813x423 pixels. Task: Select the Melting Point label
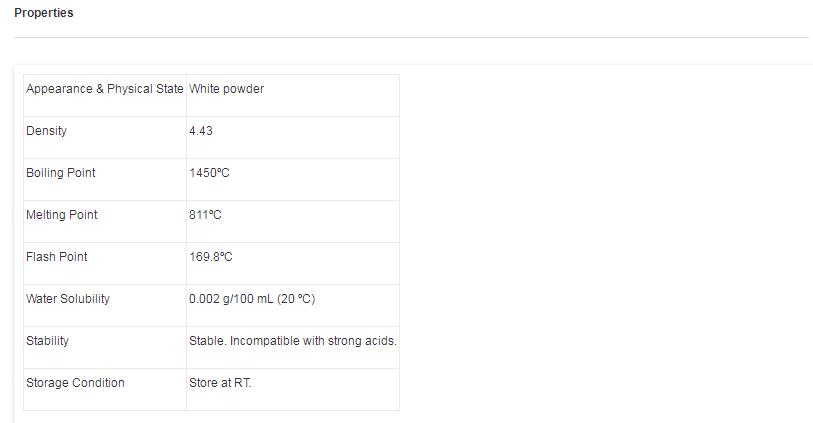click(62, 215)
